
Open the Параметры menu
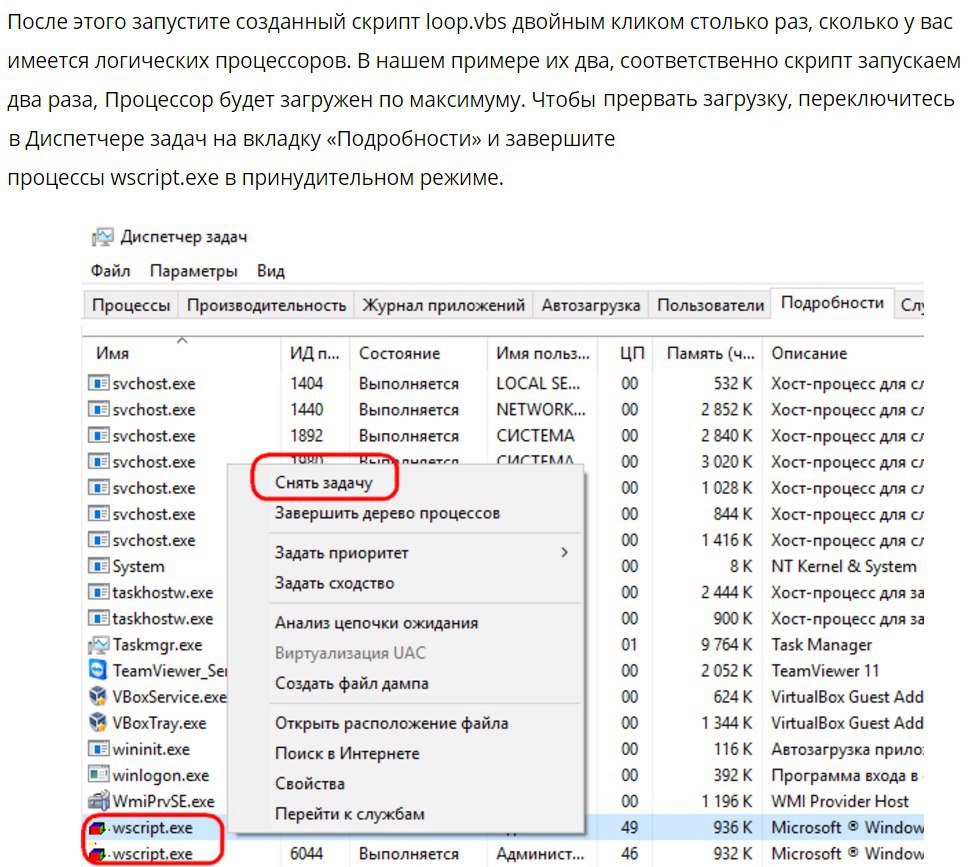click(194, 271)
